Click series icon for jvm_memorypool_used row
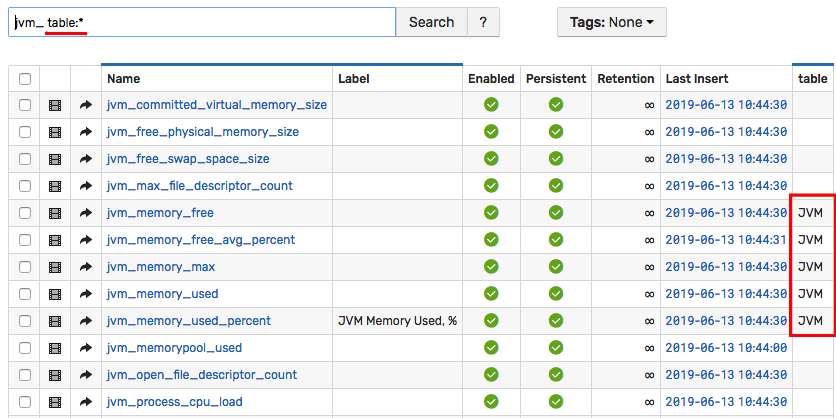 (55, 348)
